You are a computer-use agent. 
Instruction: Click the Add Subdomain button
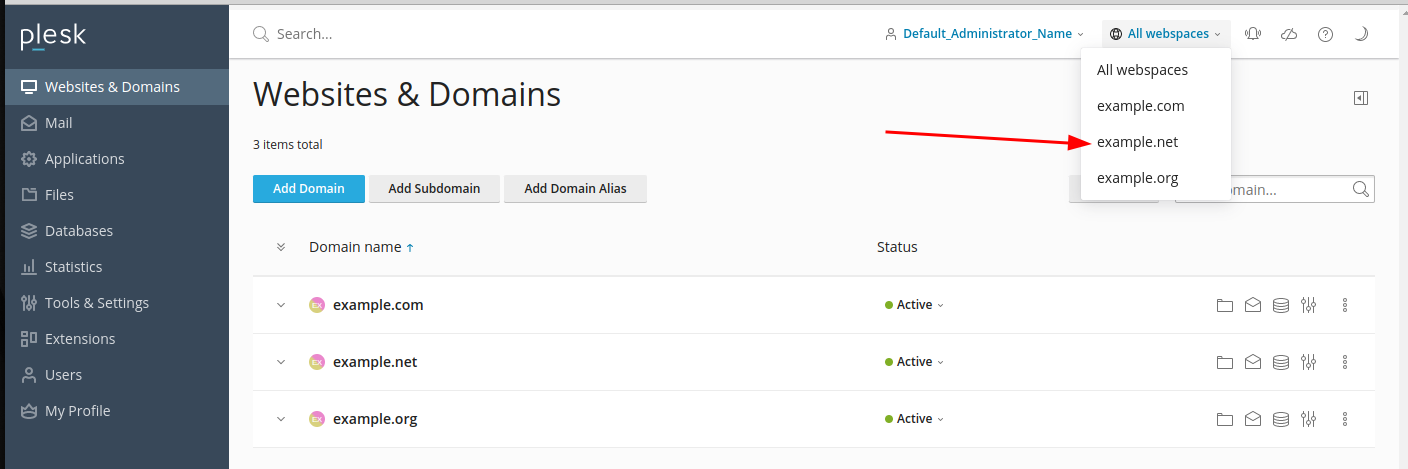tap(434, 189)
